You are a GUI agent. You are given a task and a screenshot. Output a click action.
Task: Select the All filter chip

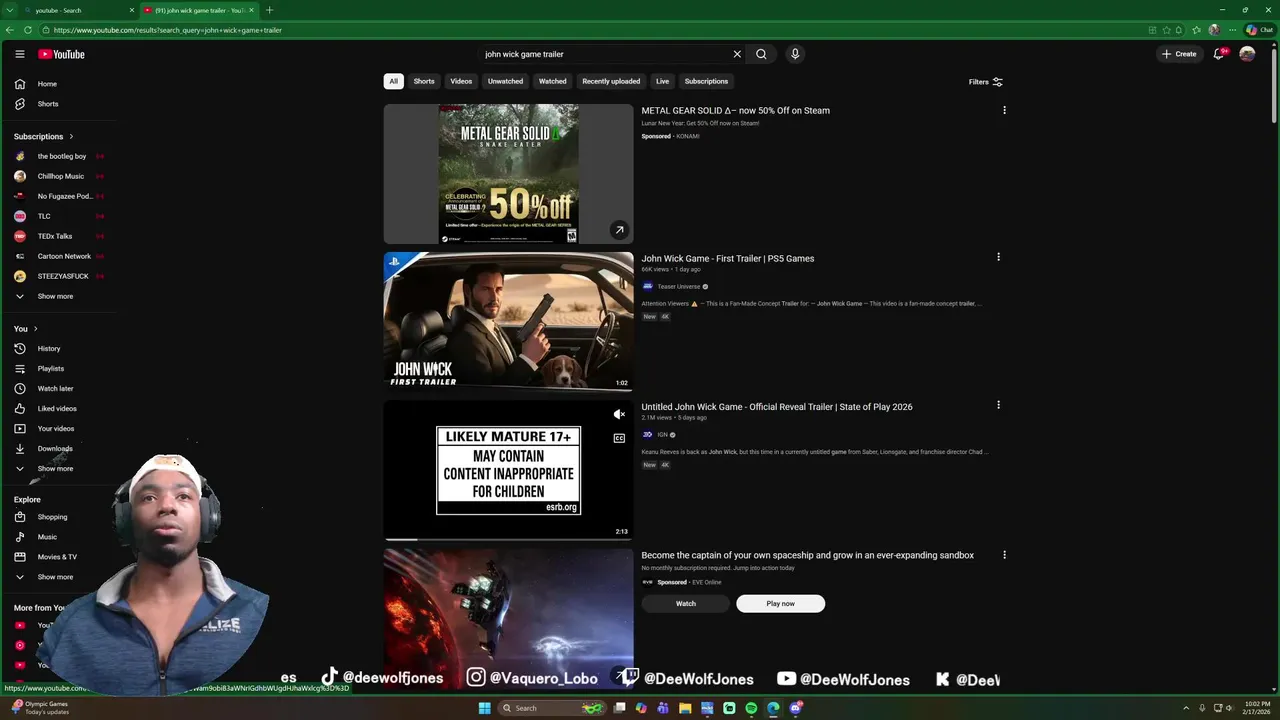(393, 81)
